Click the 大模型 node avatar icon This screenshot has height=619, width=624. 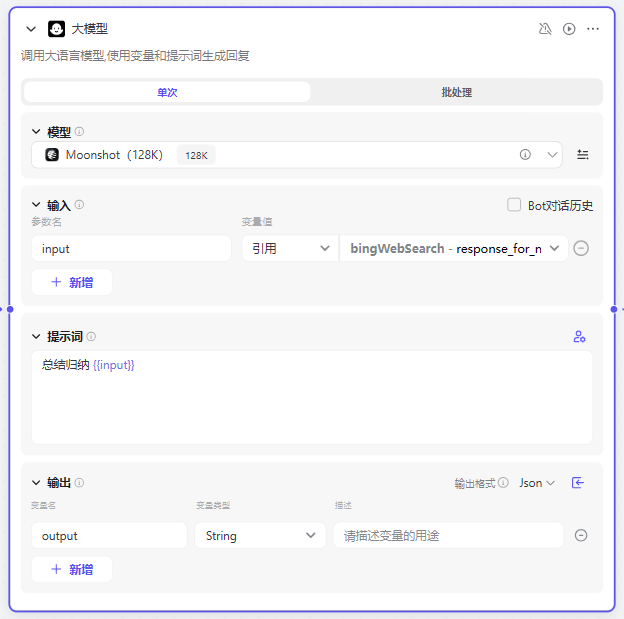click(57, 29)
